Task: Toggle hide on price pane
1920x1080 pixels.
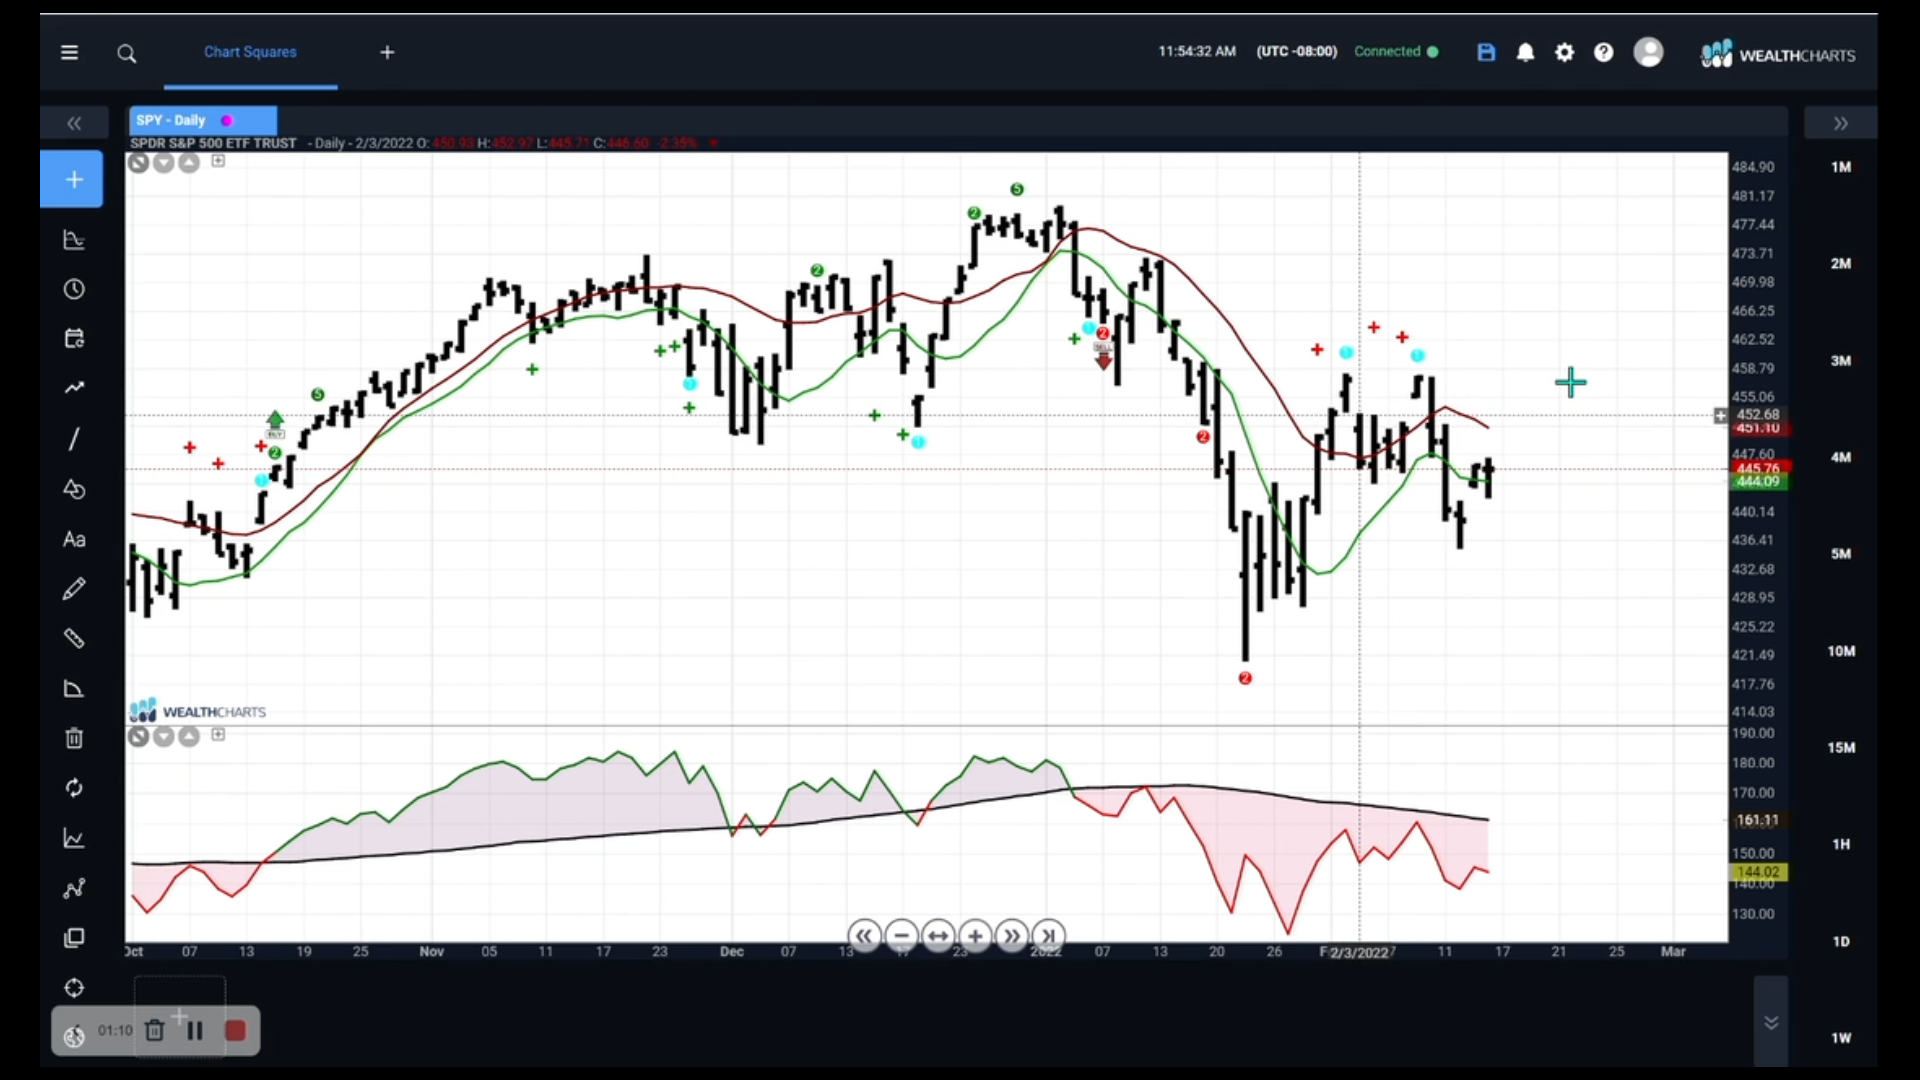Action: tap(138, 162)
